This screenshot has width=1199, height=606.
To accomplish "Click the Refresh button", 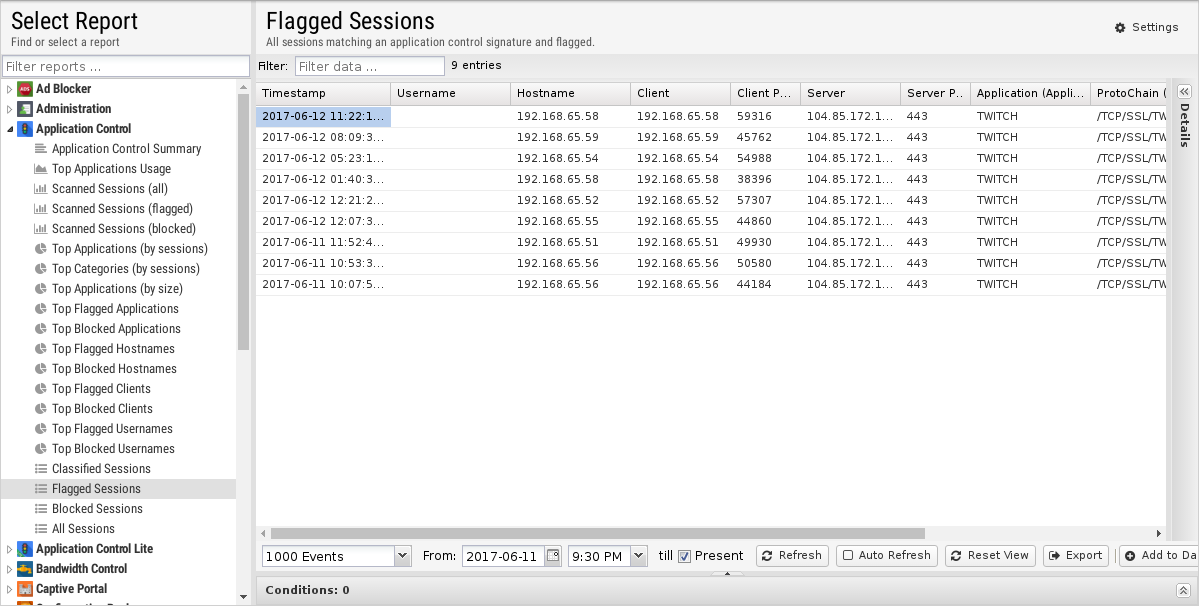I will pyautogui.click(x=792, y=556).
